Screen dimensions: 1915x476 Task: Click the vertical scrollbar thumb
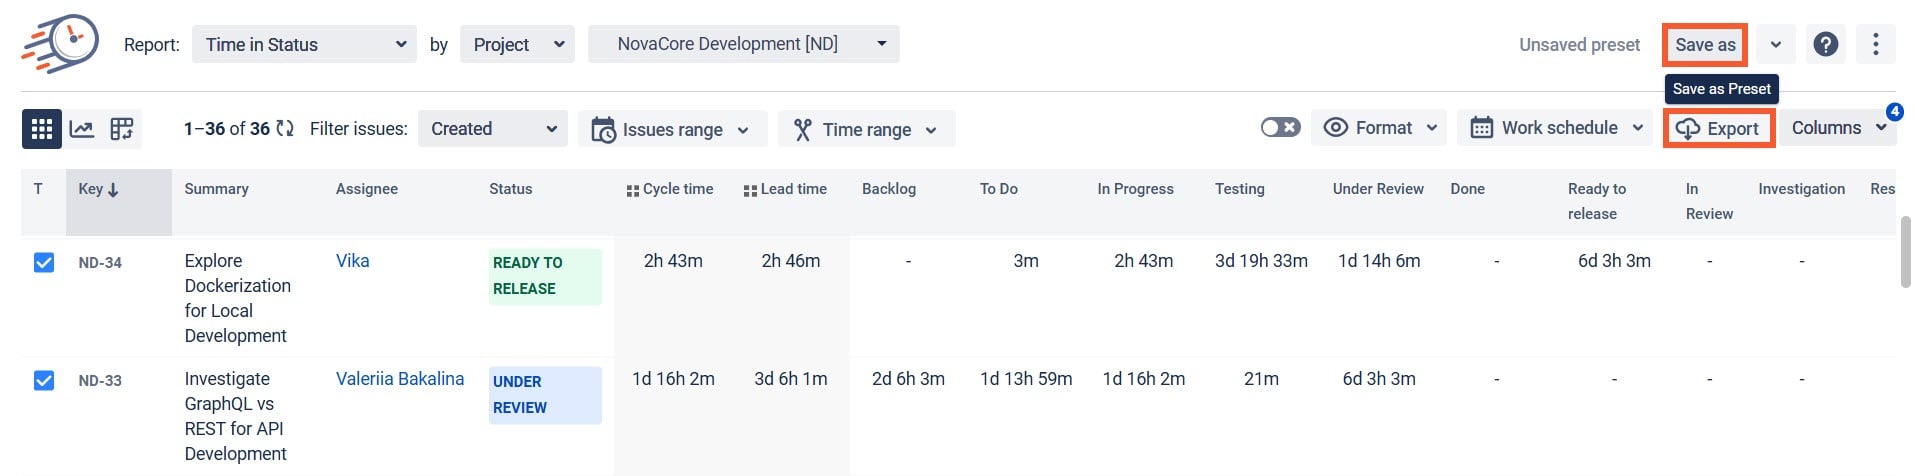click(x=1905, y=252)
